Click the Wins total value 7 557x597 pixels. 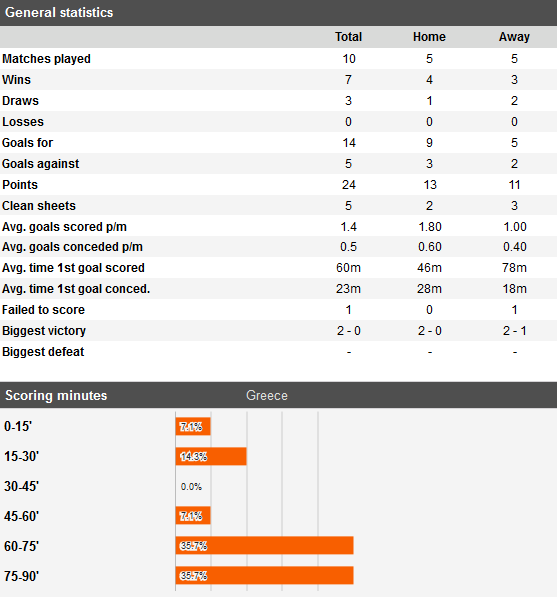click(348, 80)
